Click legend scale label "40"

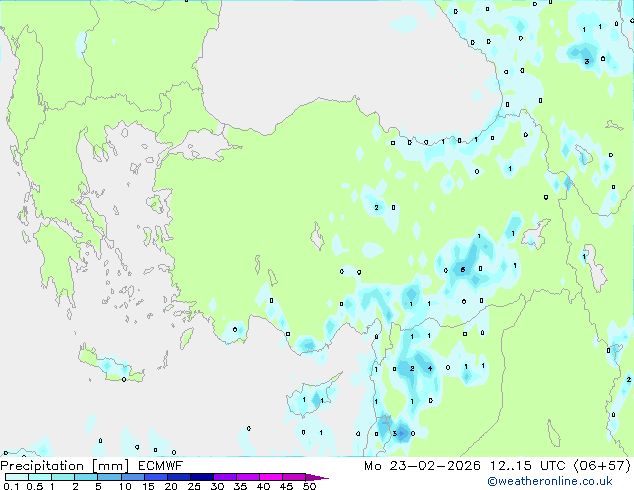[x=263, y=486]
